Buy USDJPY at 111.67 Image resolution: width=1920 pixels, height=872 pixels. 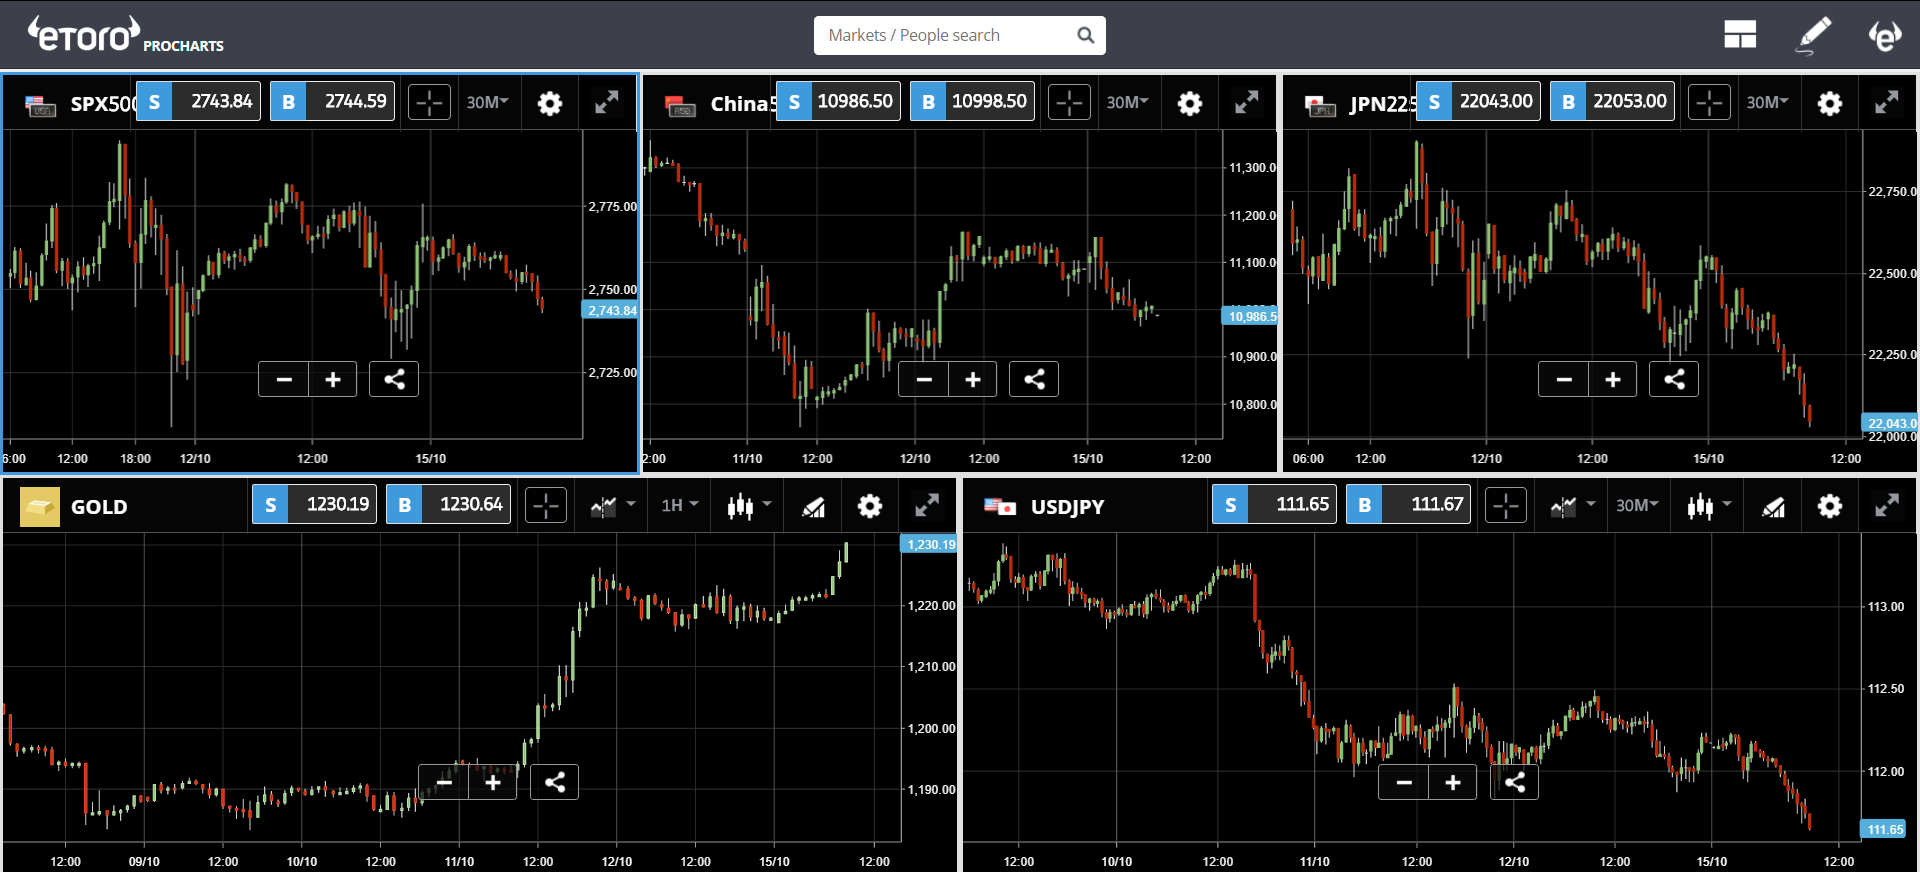click(1408, 504)
